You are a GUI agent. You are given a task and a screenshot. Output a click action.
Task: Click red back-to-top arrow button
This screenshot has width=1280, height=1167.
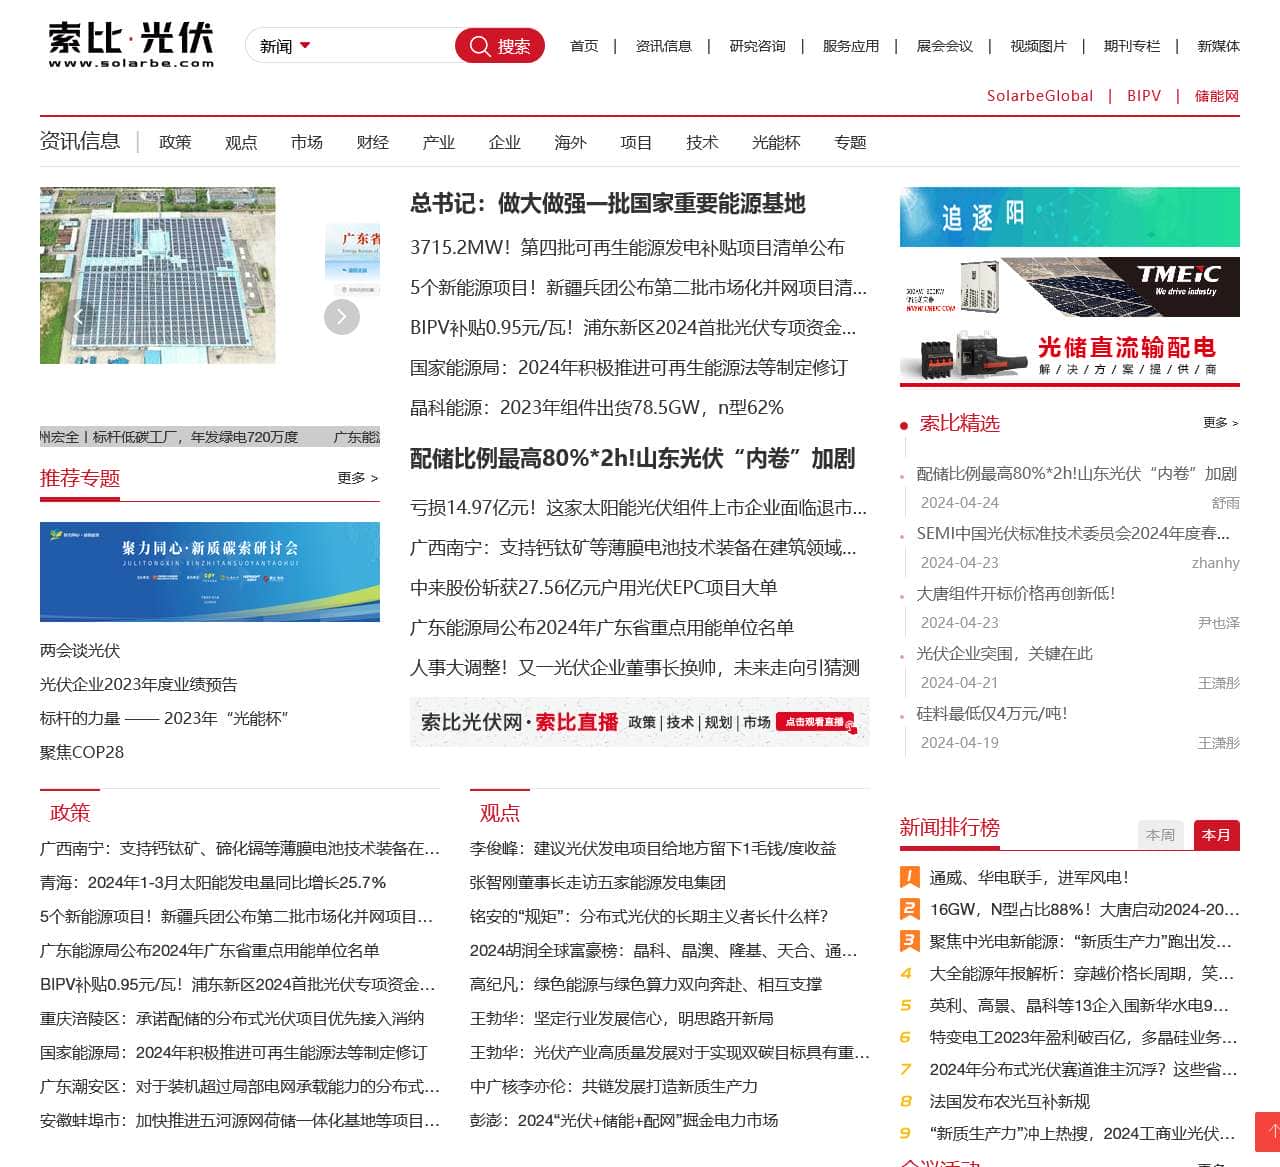point(1268,1132)
